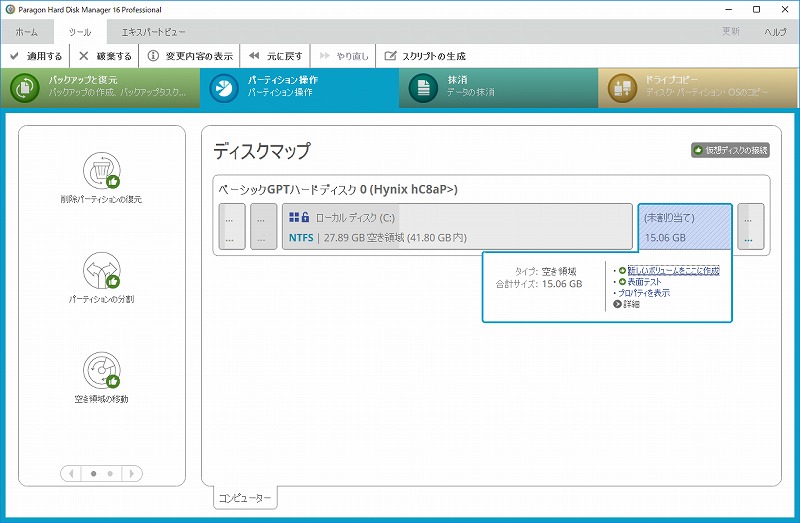
Task: Click 元に戻す undo button
Action: 276,56
